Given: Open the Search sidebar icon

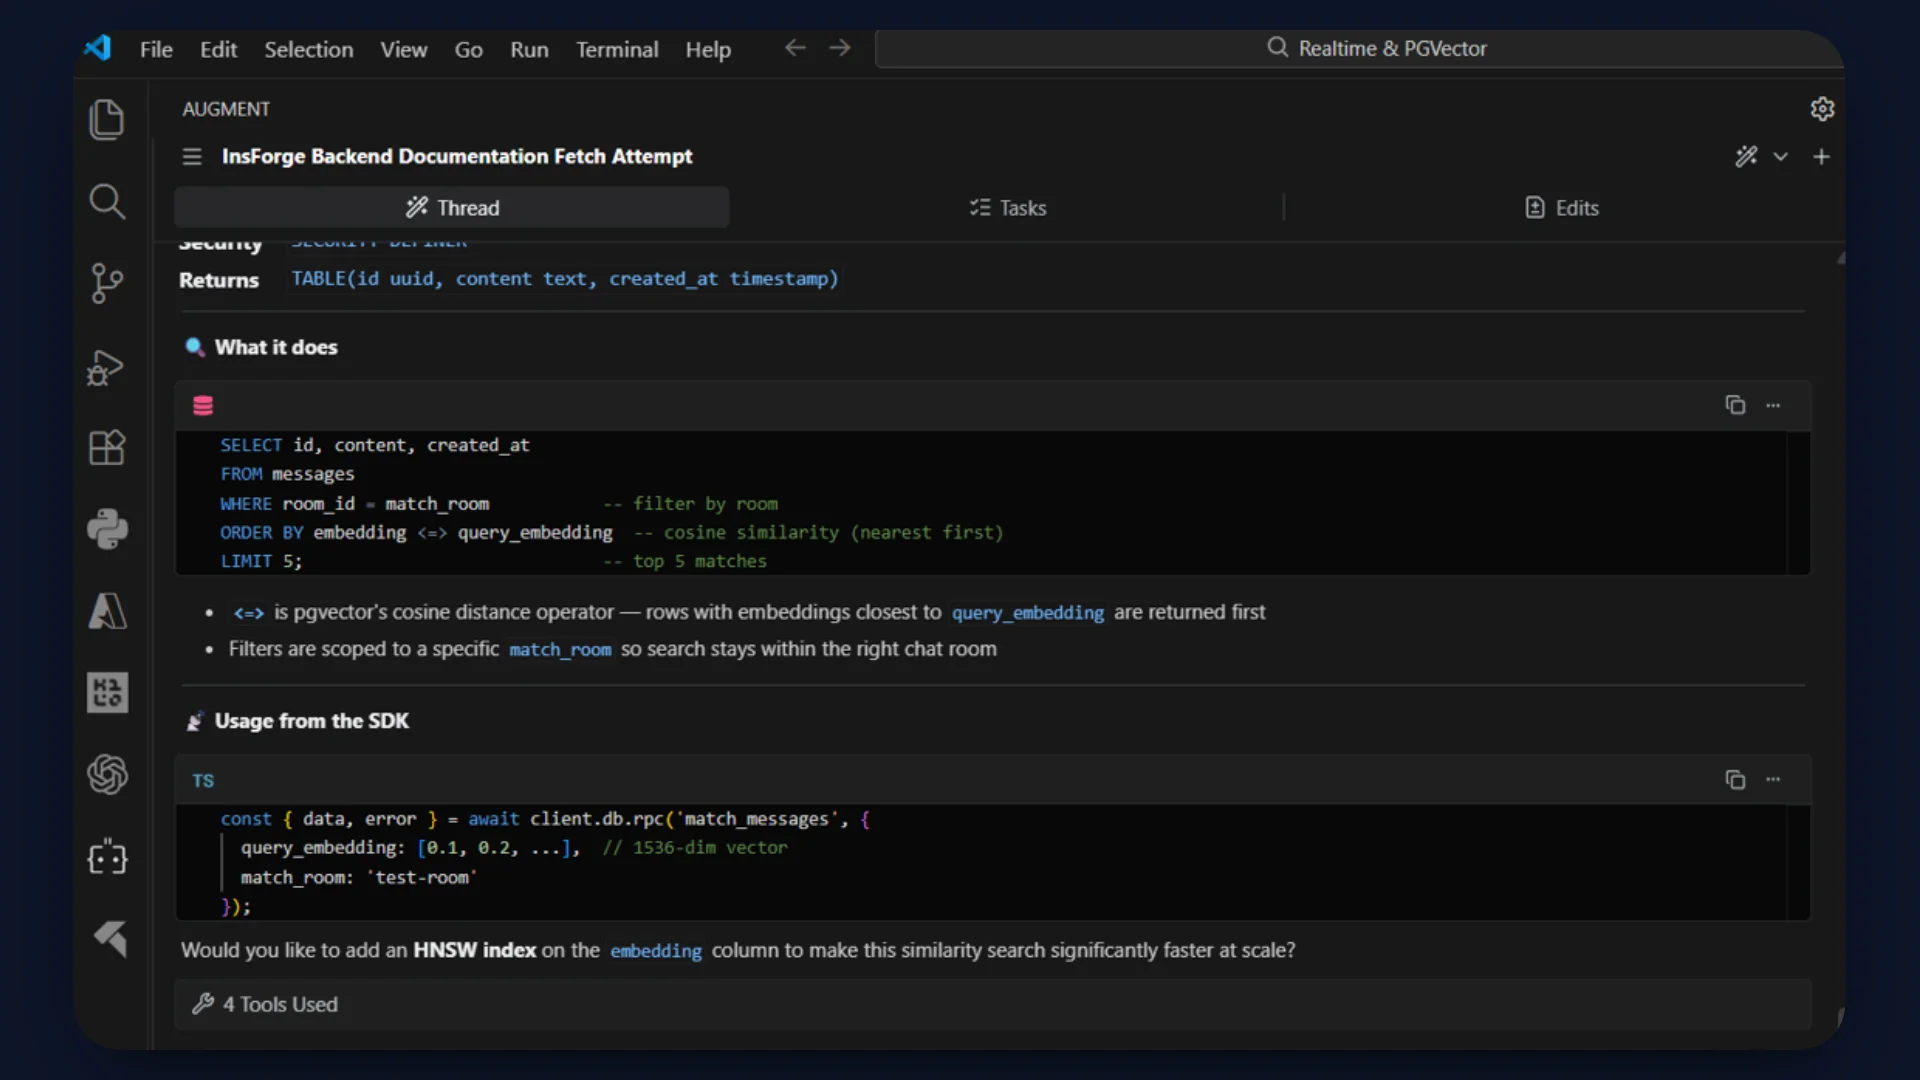Looking at the screenshot, I should coord(107,202).
